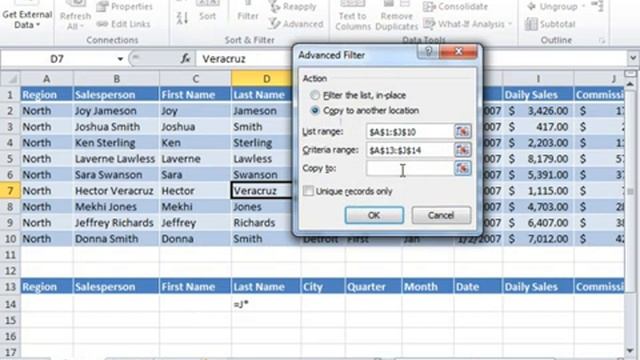Click vertical scrollbar down arrow
640x360 pixels.
[x=630, y=350]
